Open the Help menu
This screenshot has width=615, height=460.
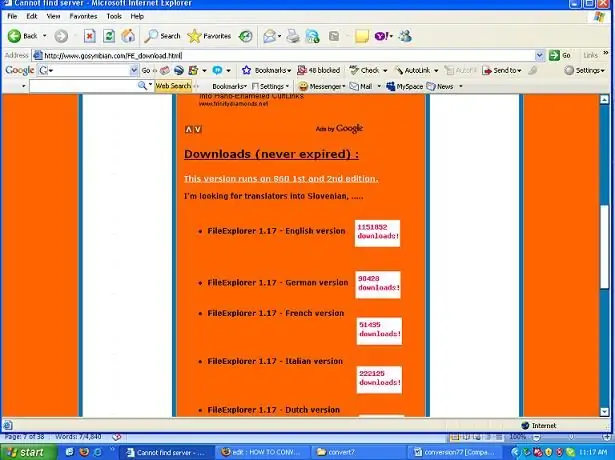(137, 16)
